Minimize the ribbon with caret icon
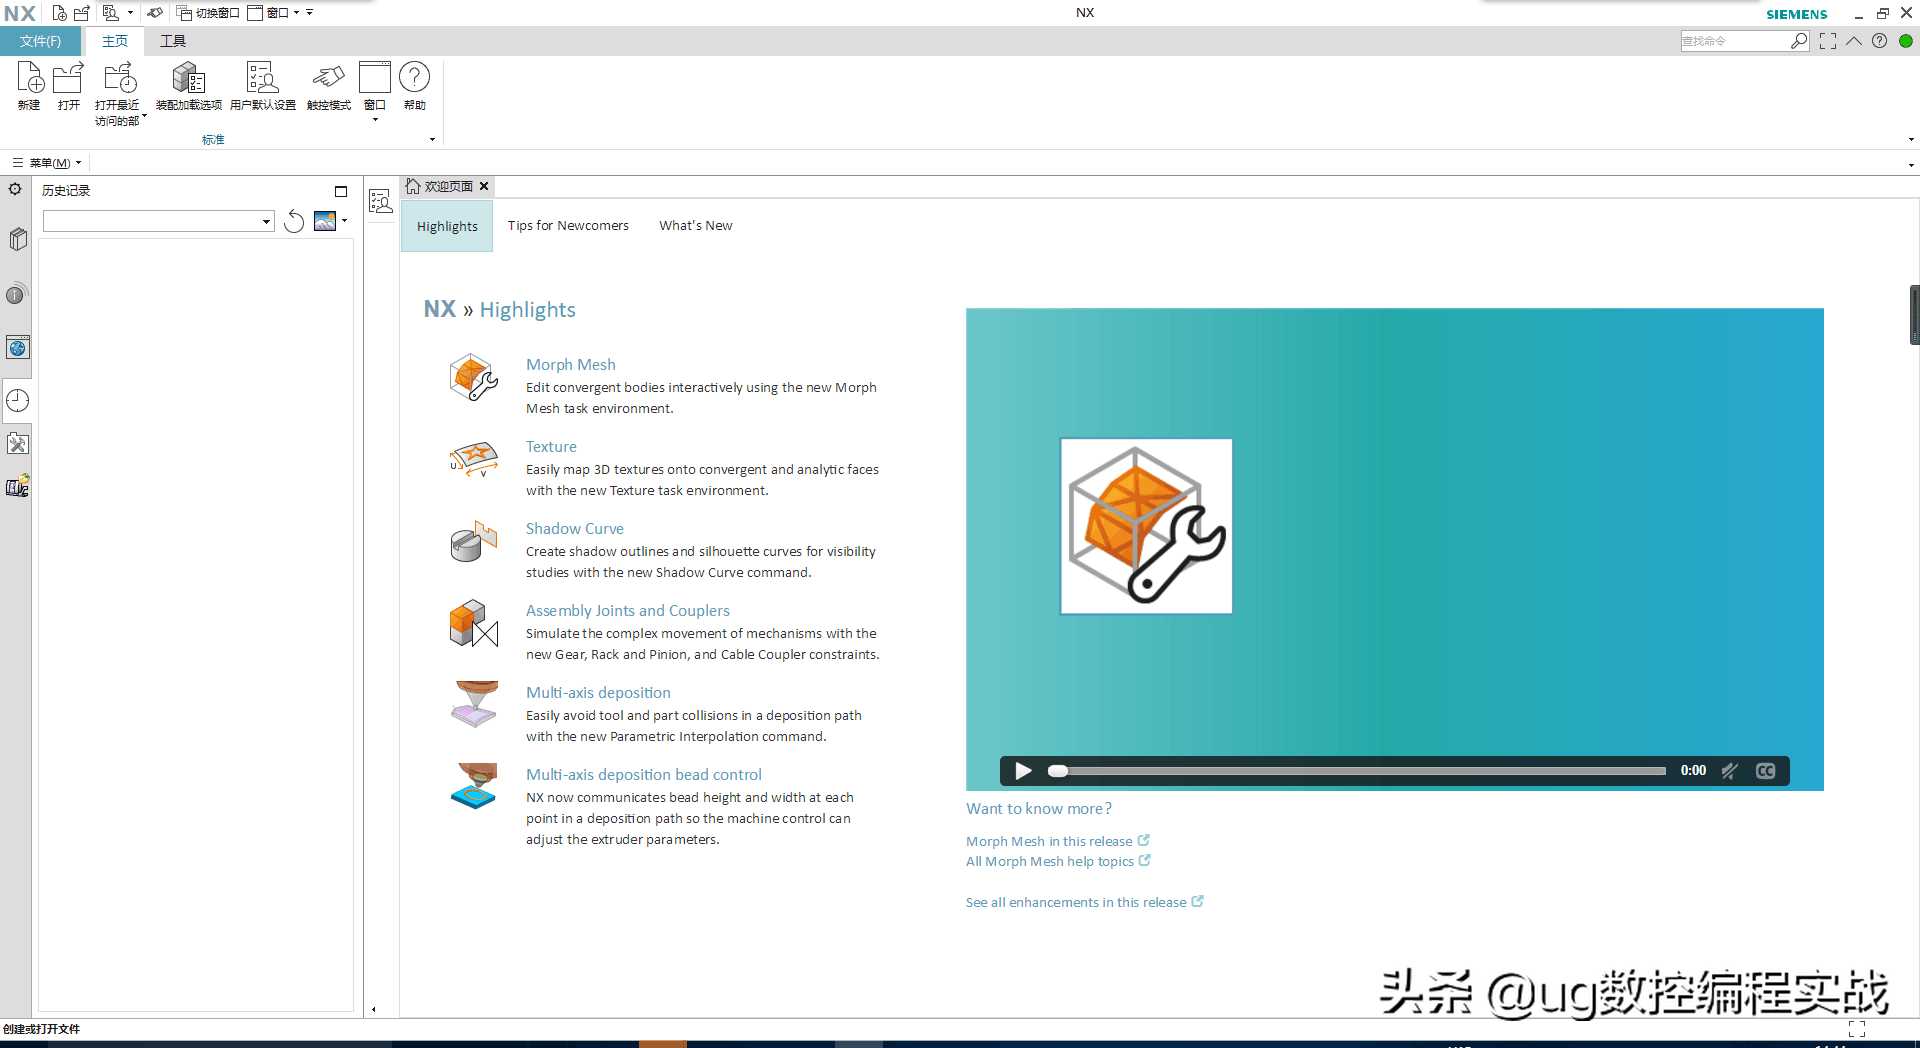1920x1048 pixels. [1853, 41]
